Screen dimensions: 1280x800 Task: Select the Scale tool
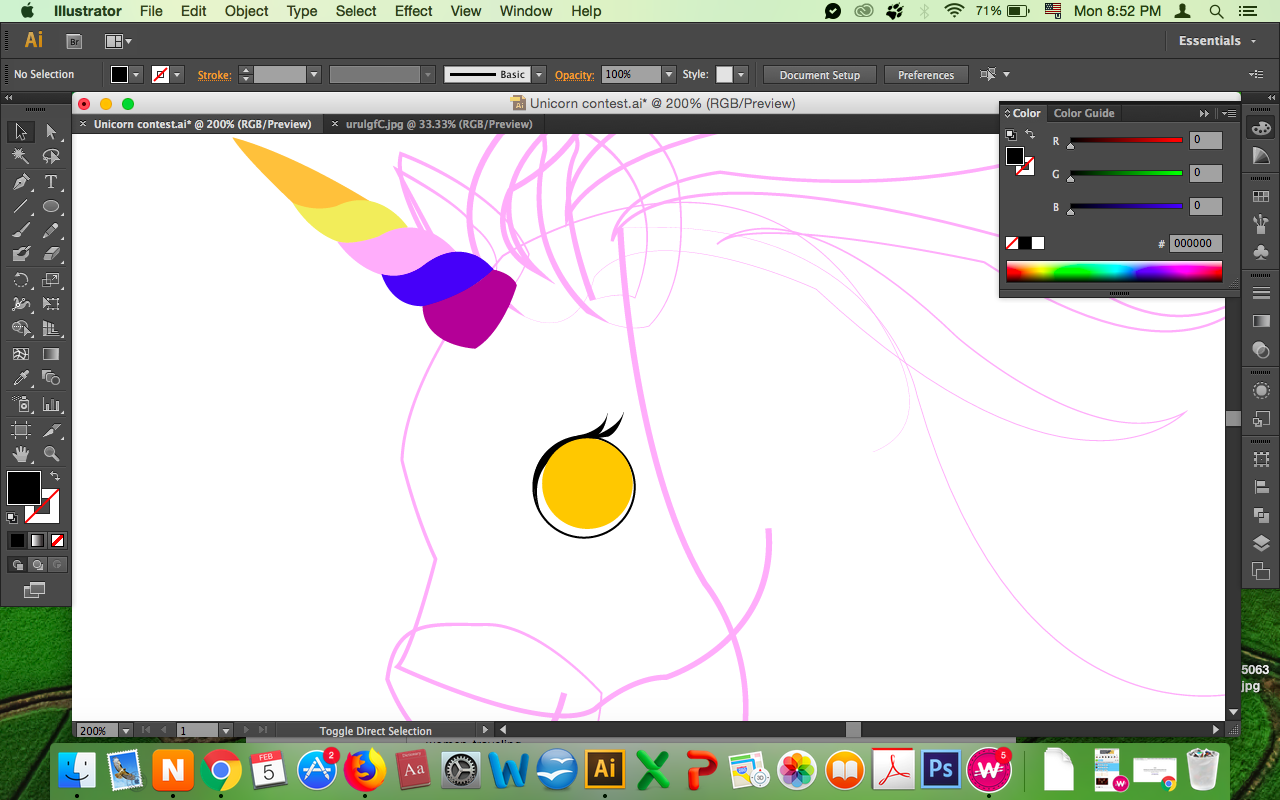click(x=51, y=280)
